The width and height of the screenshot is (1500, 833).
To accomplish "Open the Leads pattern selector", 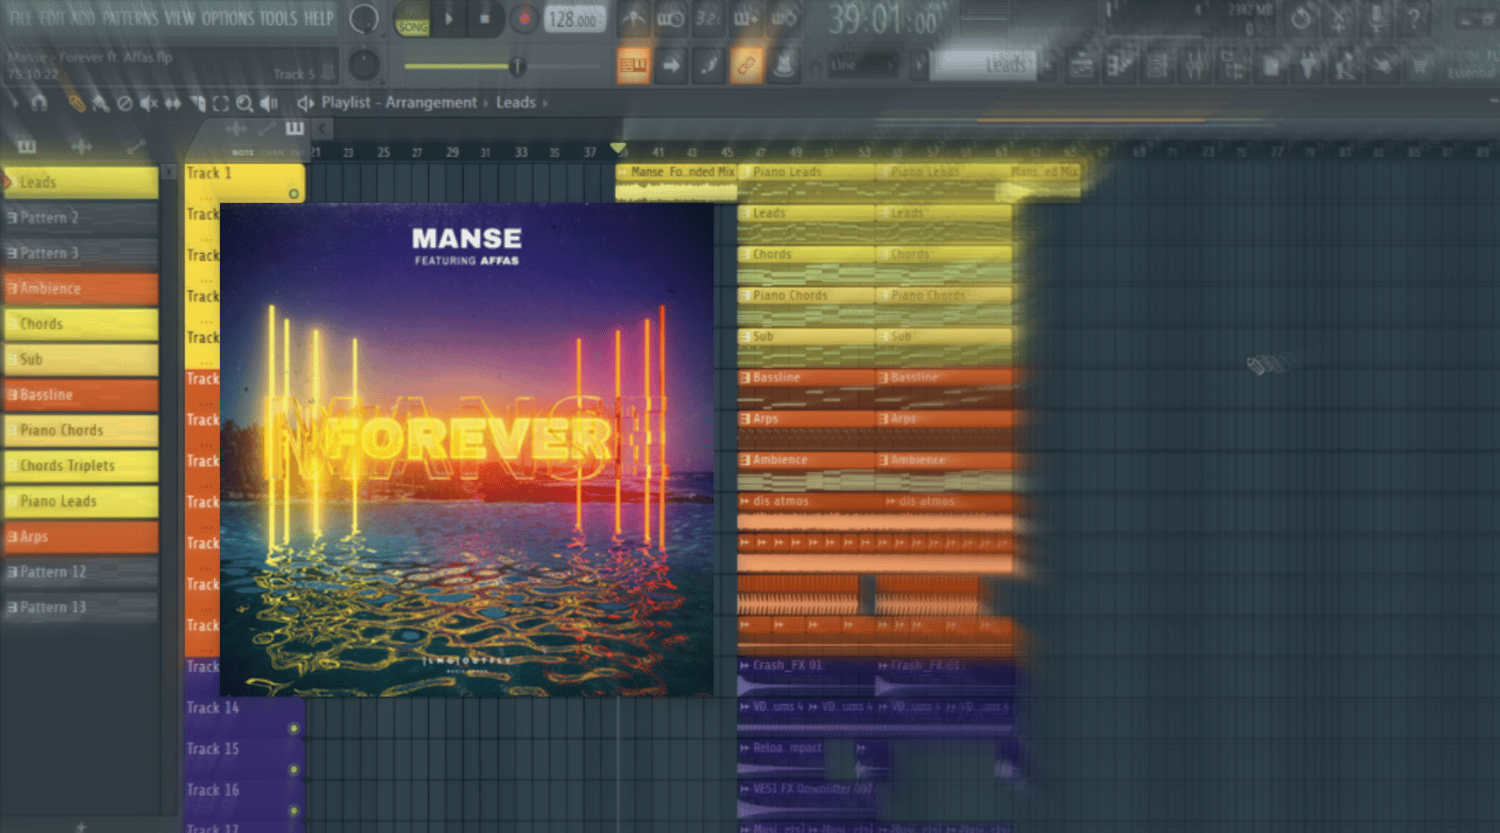I will click(985, 66).
